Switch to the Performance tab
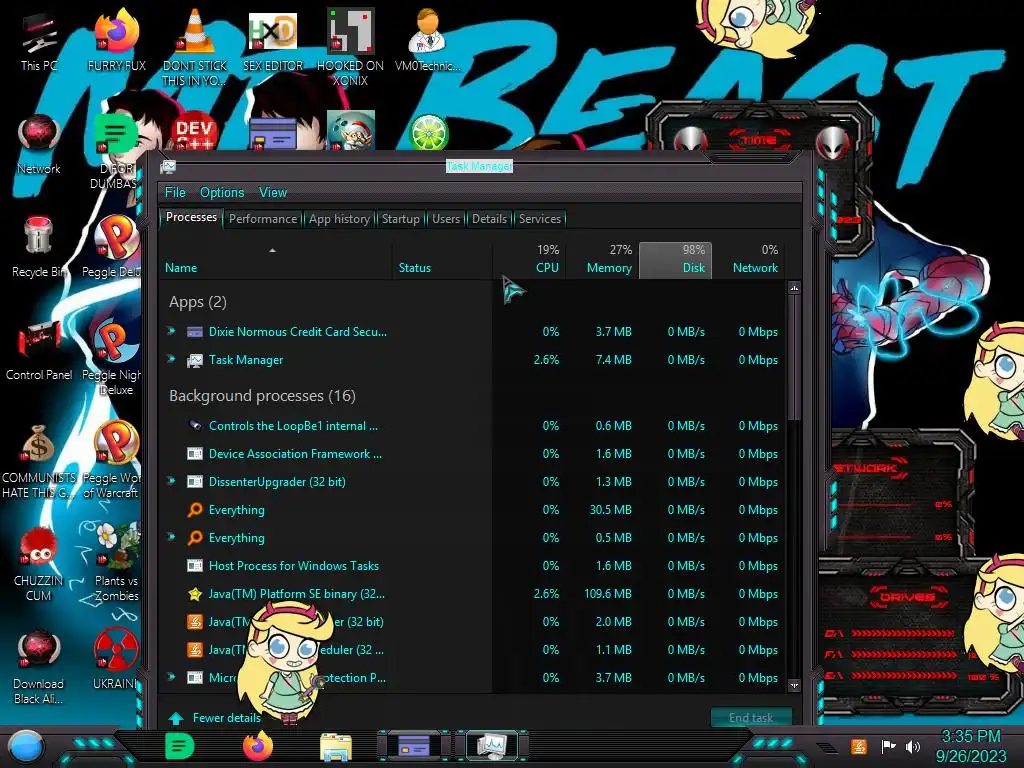The width and height of the screenshot is (1024, 768). pos(263,219)
